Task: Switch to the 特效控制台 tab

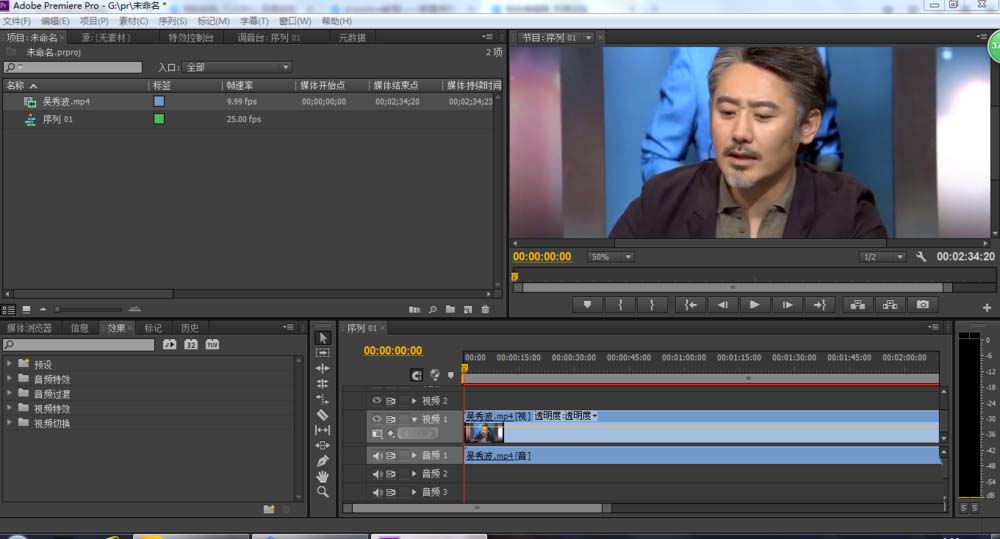Action: [x=191, y=38]
